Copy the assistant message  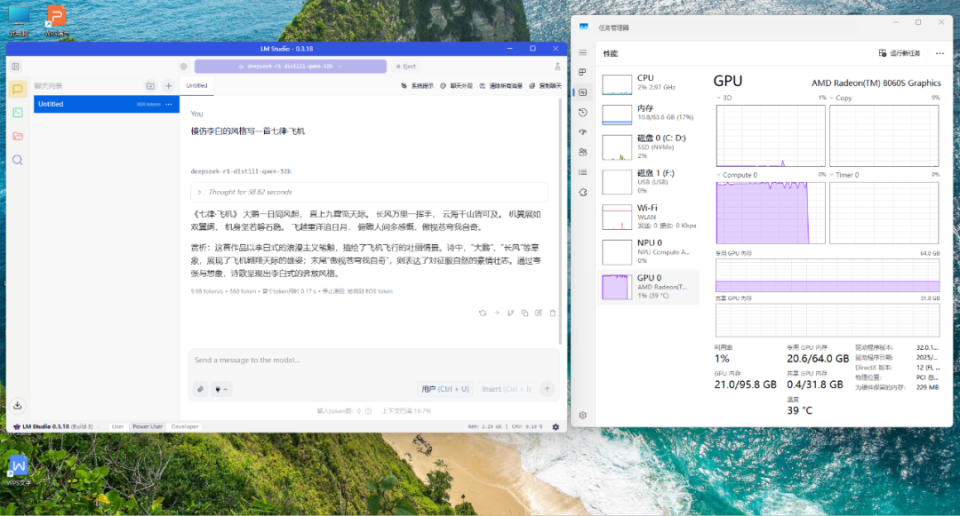[525, 313]
